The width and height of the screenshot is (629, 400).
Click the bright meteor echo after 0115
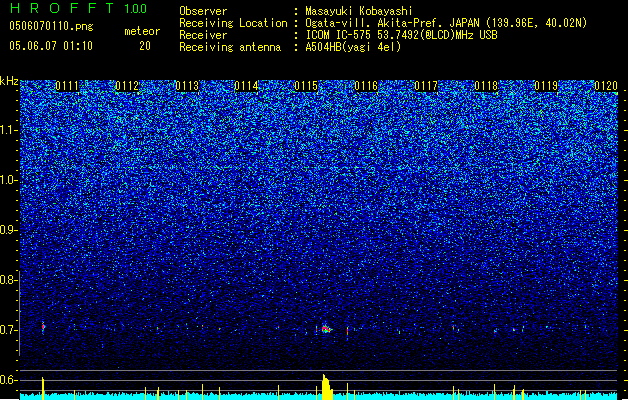pos(325,329)
